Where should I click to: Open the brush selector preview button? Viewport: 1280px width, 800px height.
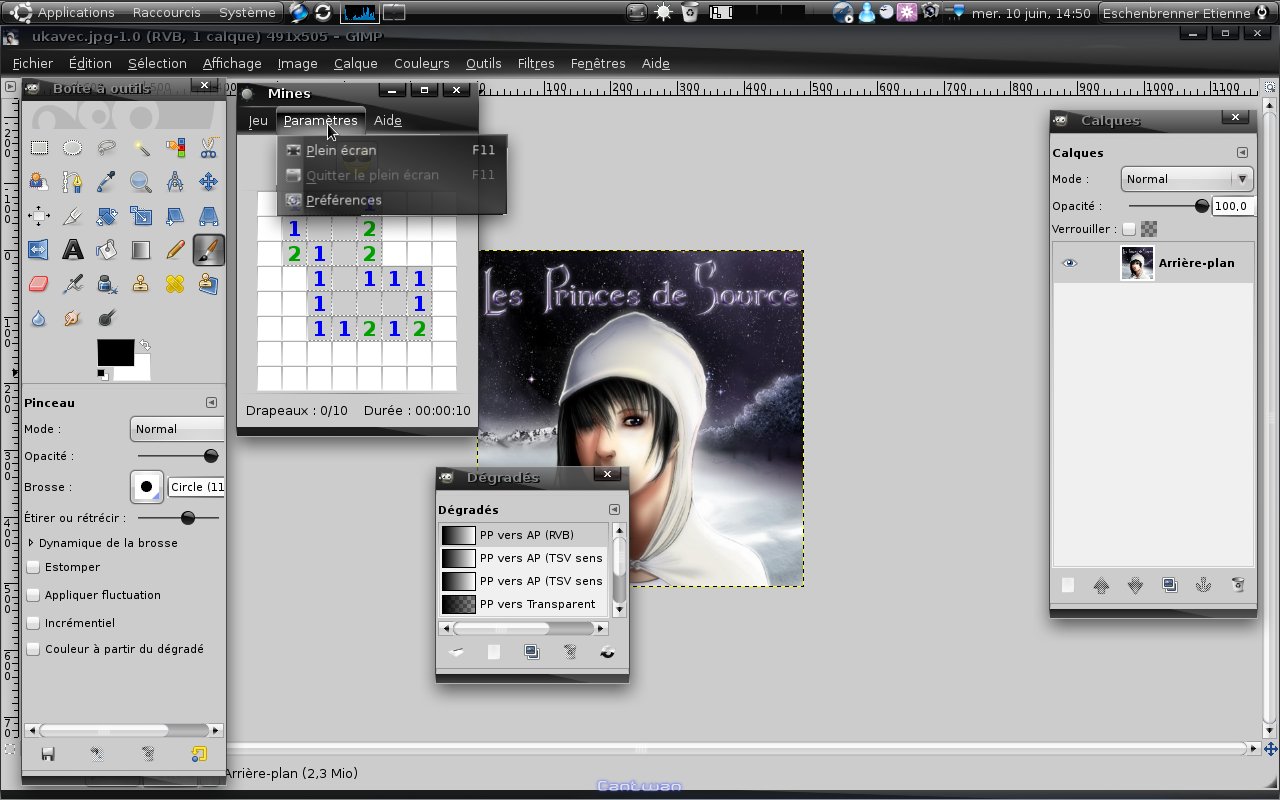tap(147, 487)
